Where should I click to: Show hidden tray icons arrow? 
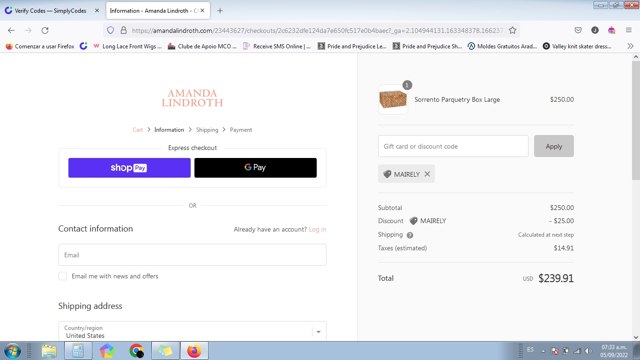(543, 351)
